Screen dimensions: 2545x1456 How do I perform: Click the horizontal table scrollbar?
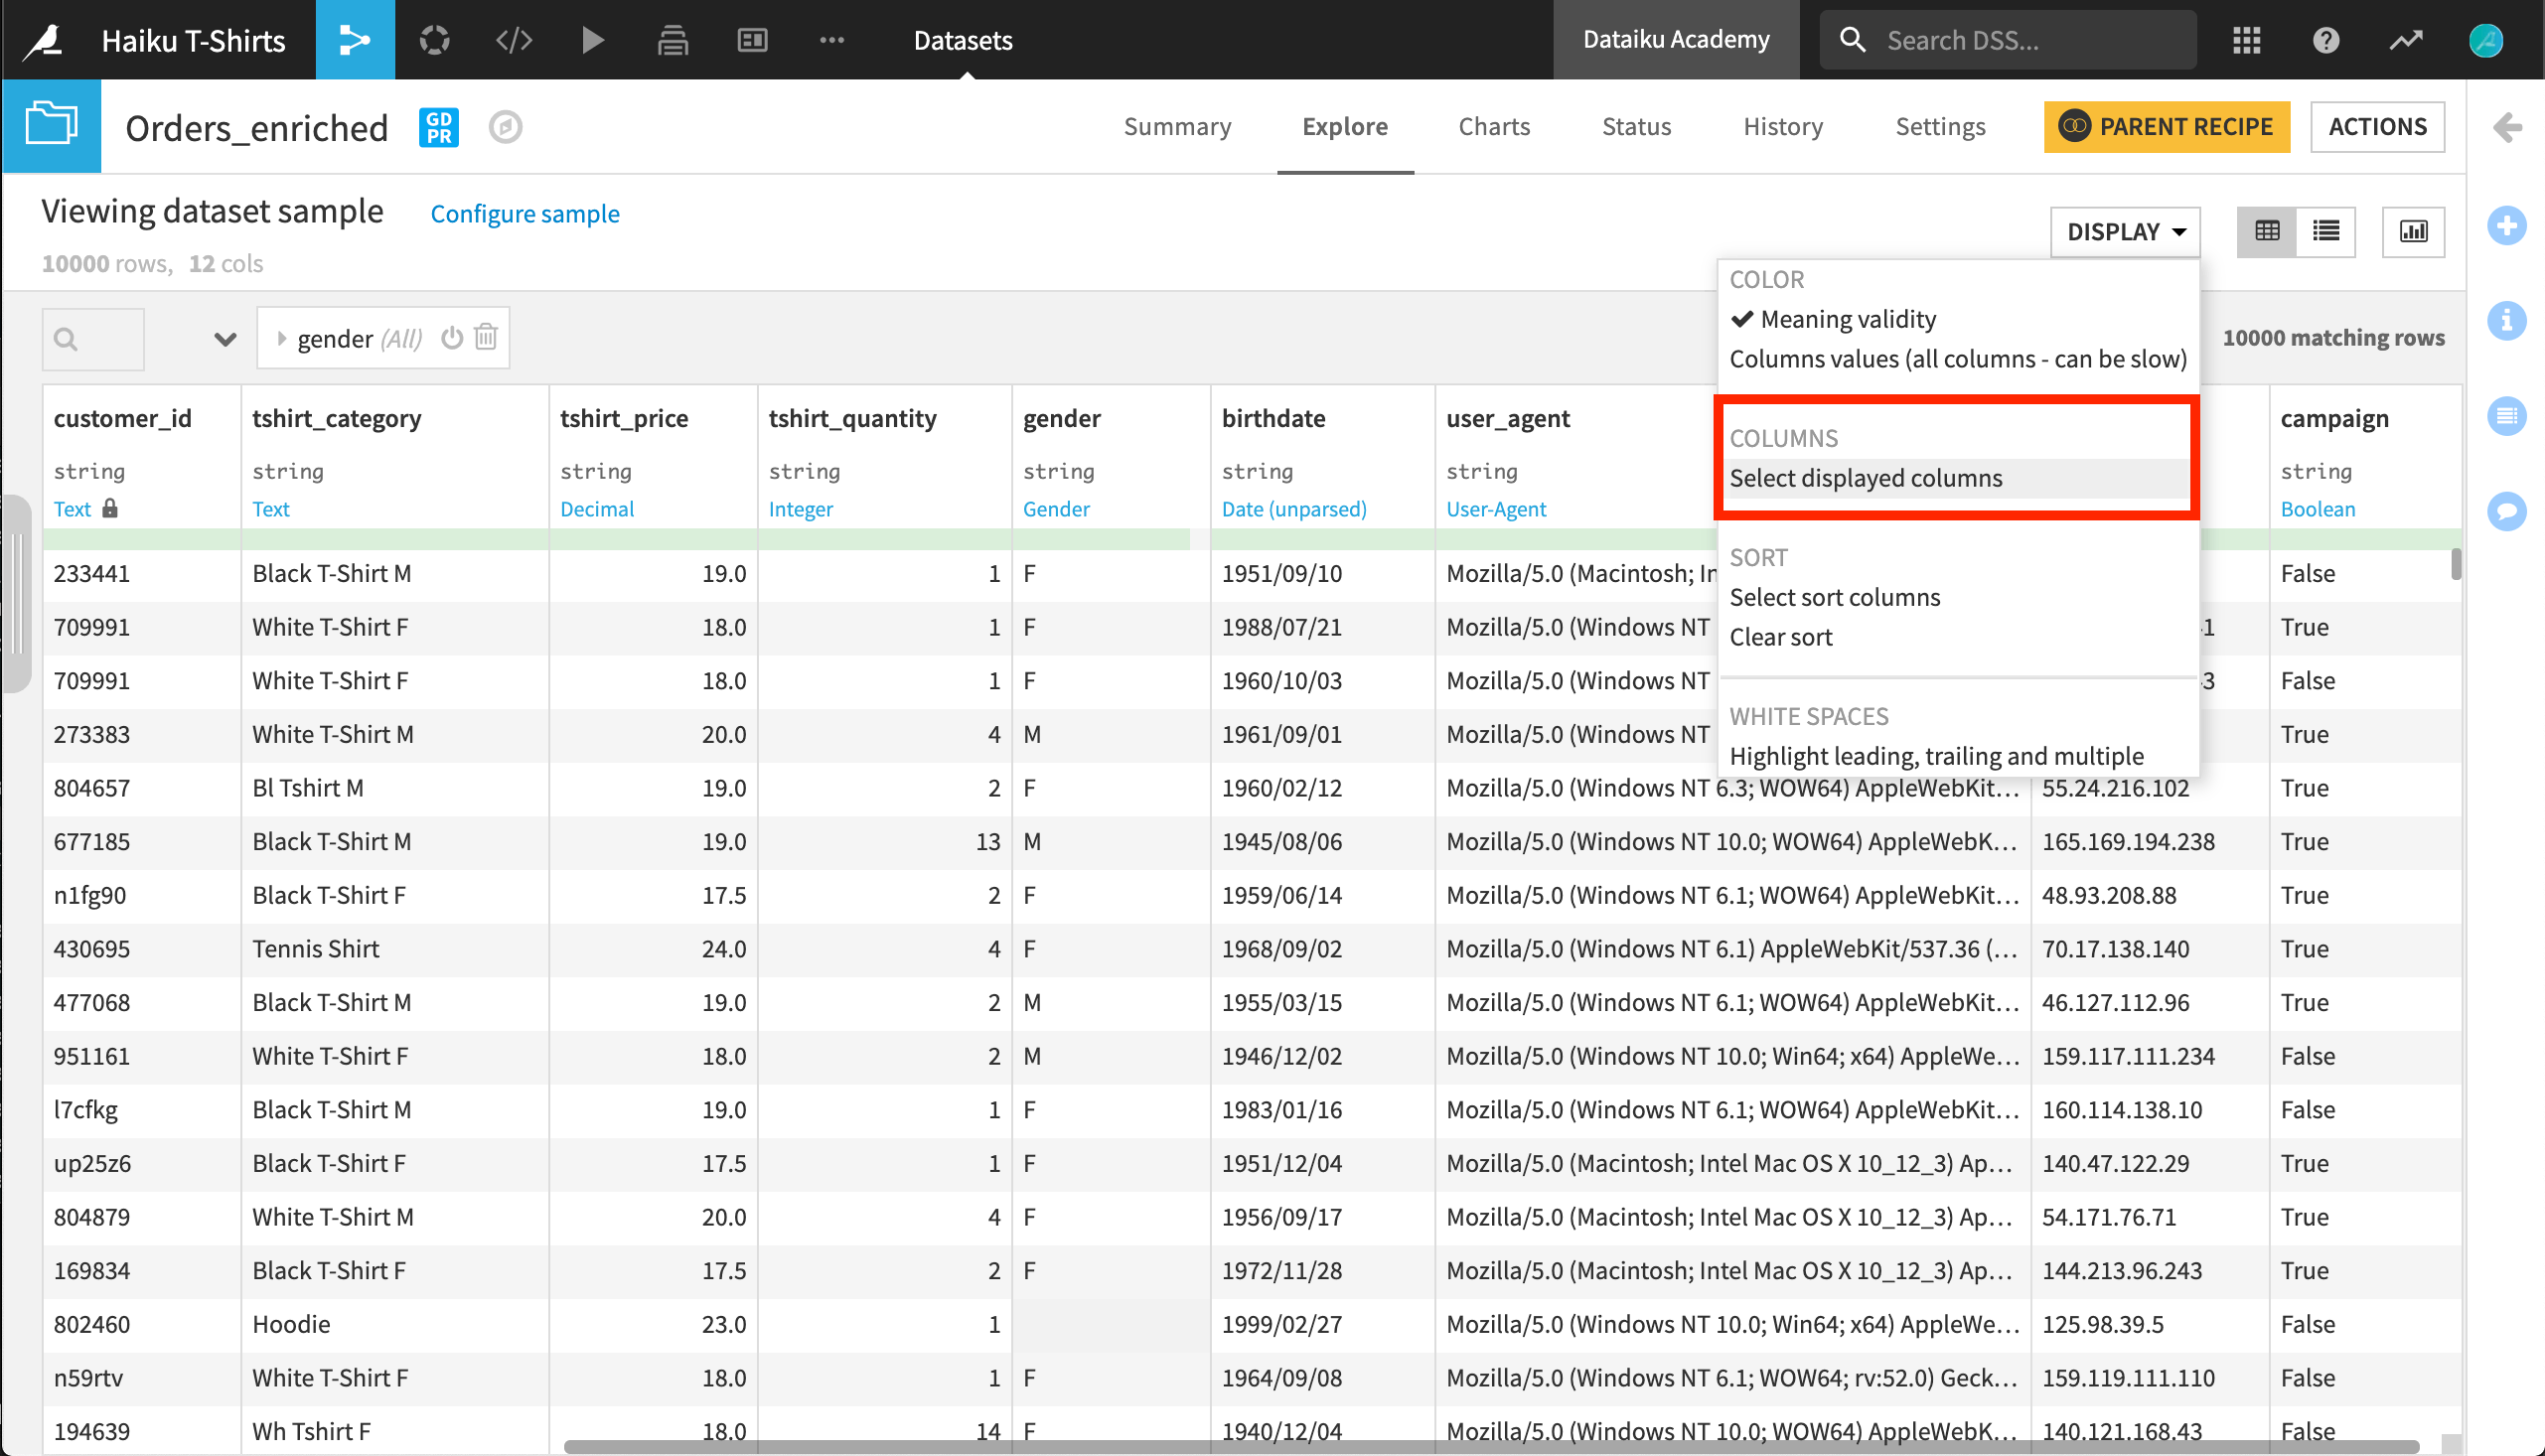(x=1490, y=1446)
